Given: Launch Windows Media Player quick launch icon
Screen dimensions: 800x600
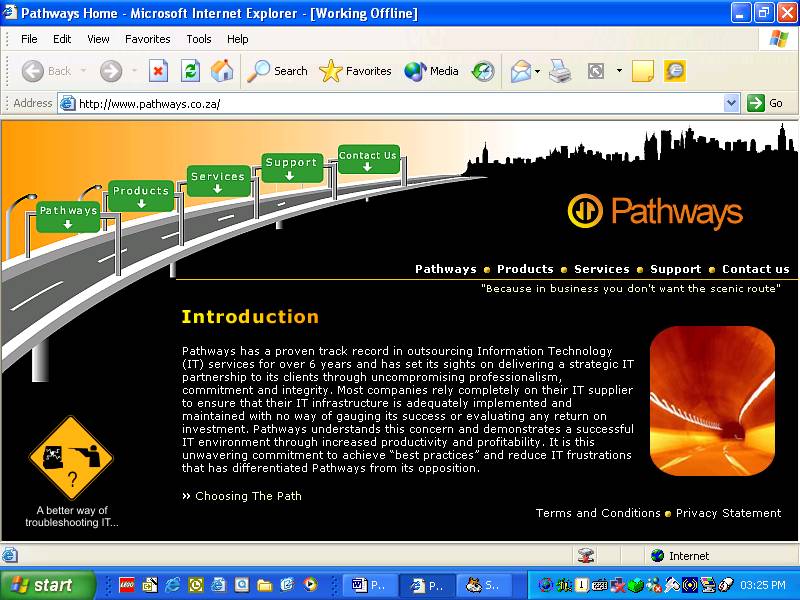Looking at the screenshot, I should [310, 585].
